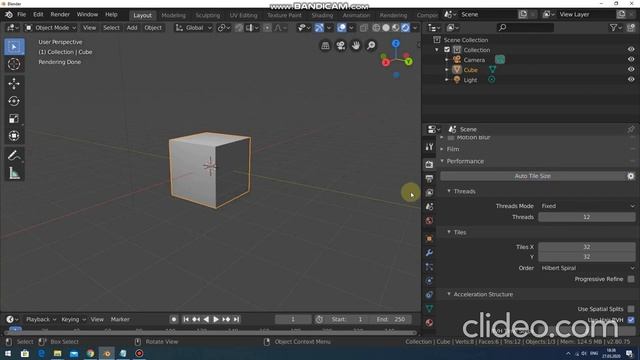The height and width of the screenshot is (360, 640).
Task: Open the Physics properties tab icon
Action: point(429,281)
